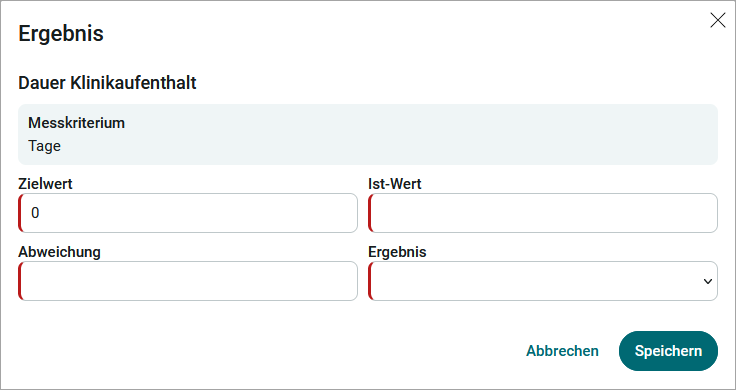Screen dimensions: 736x390
Task: Click the red required marker on Ergebnis dropdown
Action: pos(370,281)
